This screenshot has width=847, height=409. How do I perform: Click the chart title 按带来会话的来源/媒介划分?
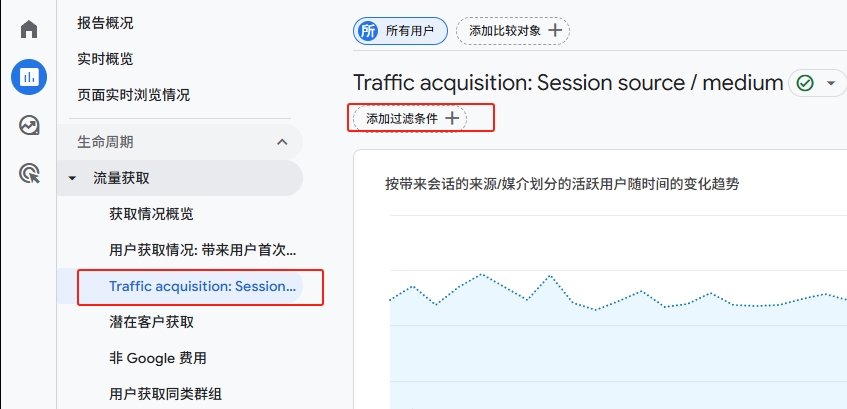[x=562, y=184]
